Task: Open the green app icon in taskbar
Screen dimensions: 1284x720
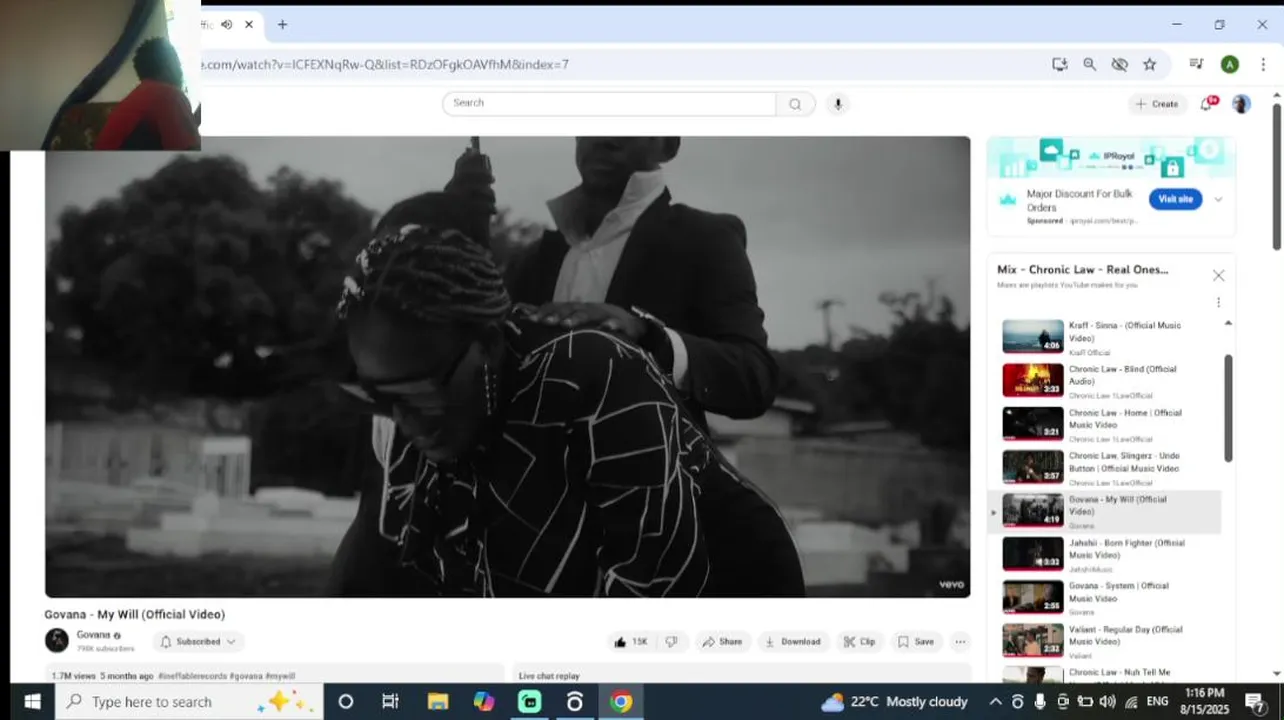Action: (529, 702)
